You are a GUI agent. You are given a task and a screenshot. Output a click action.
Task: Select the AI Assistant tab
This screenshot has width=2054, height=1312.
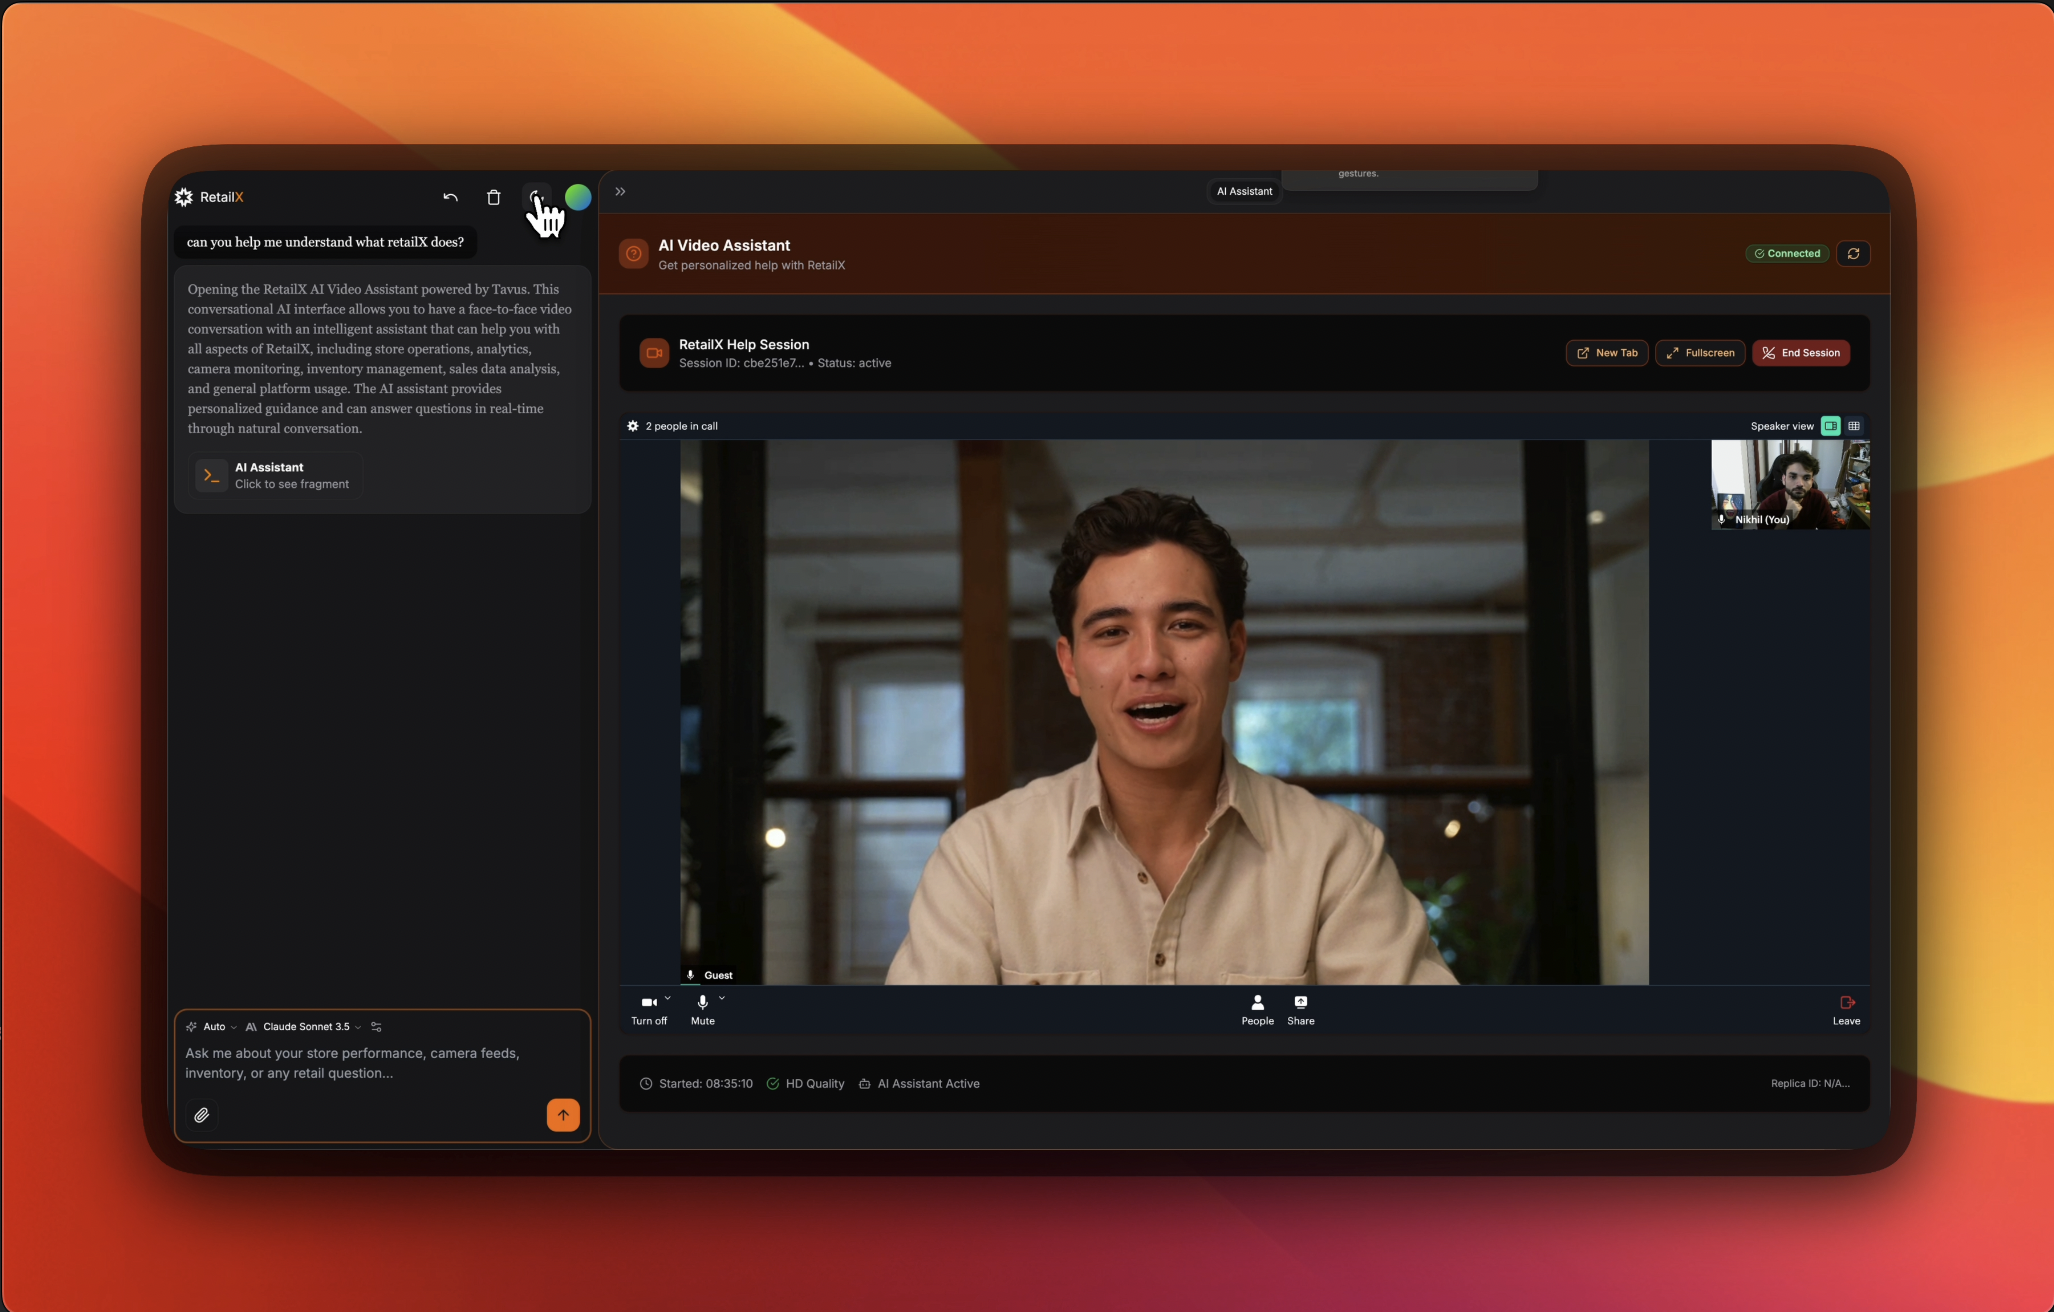pos(1244,192)
